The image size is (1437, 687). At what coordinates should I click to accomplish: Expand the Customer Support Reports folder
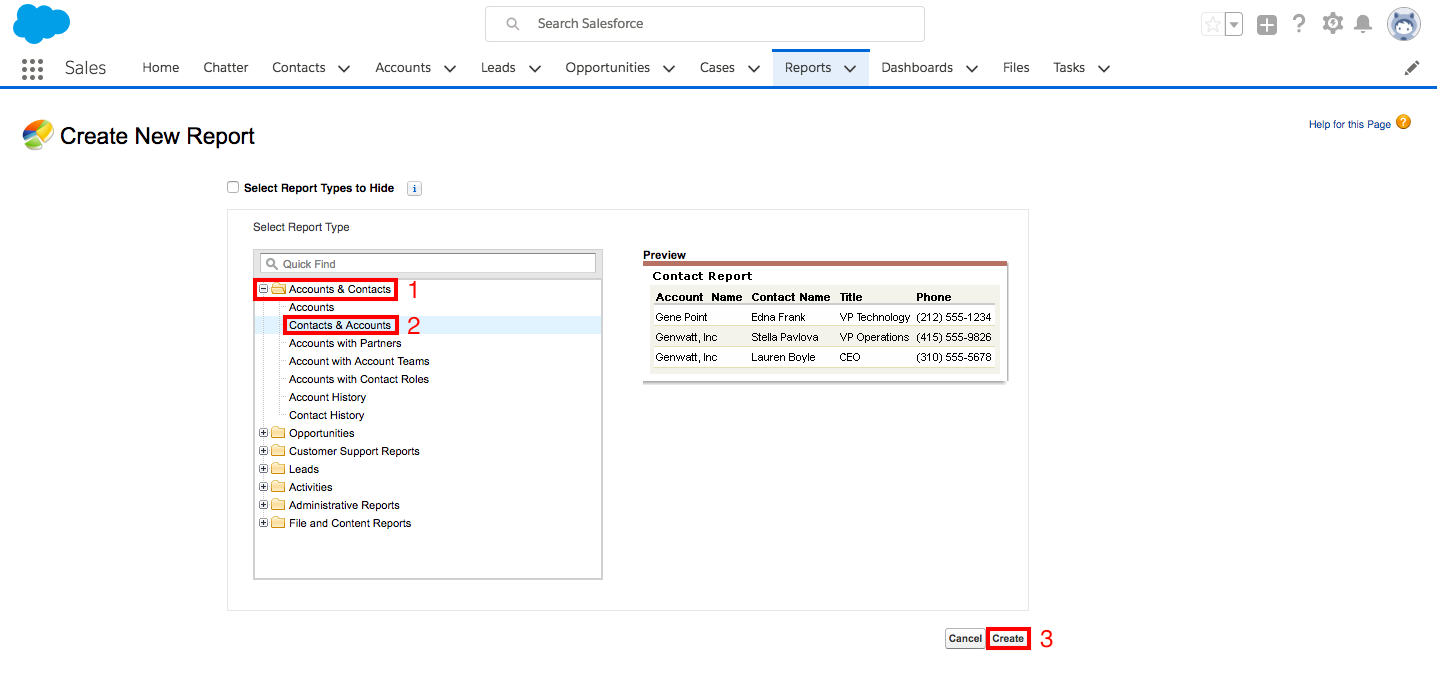point(264,451)
